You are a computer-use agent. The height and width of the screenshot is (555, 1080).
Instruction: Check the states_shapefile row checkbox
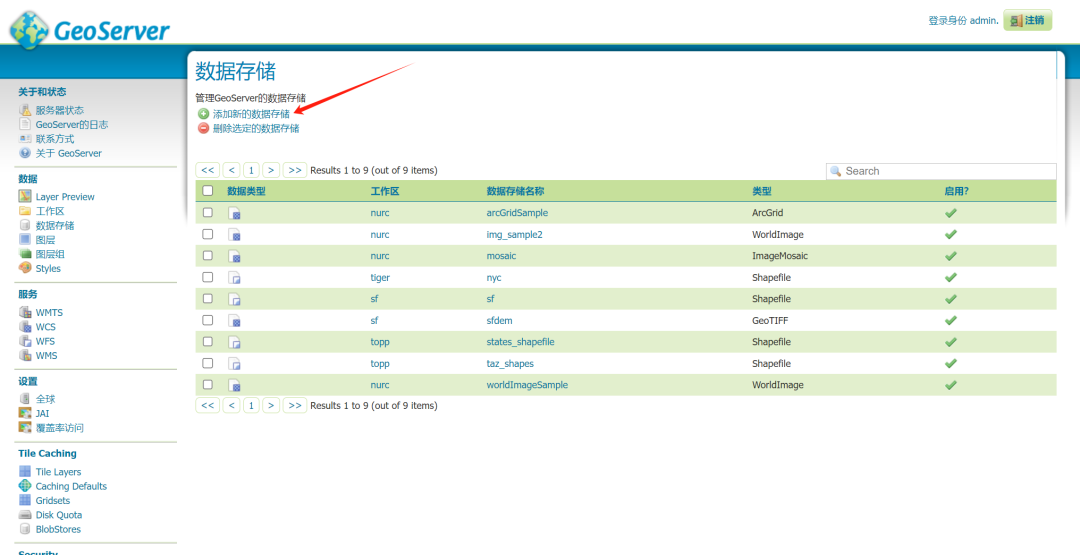(207, 342)
